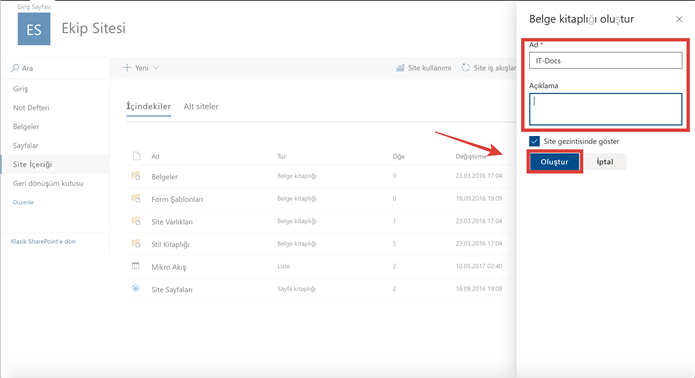The height and width of the screenshot is (378, 695).
Task: Click the Stil Kitaplığı library icon
Action: point(136,244)
